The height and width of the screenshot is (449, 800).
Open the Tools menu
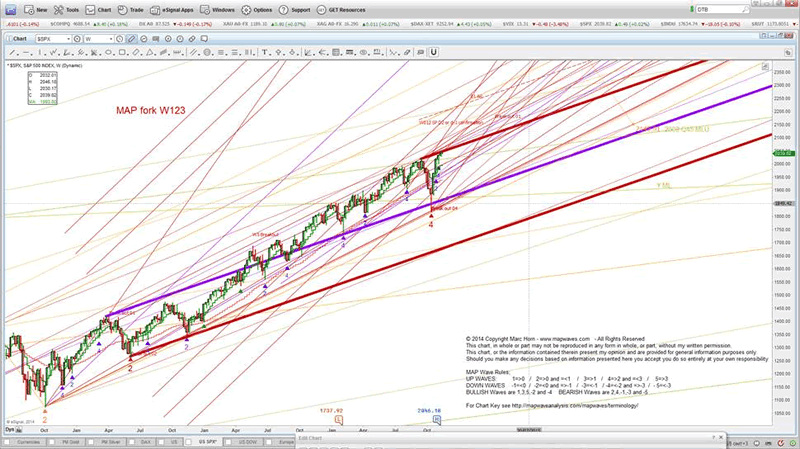click(66, 10)
